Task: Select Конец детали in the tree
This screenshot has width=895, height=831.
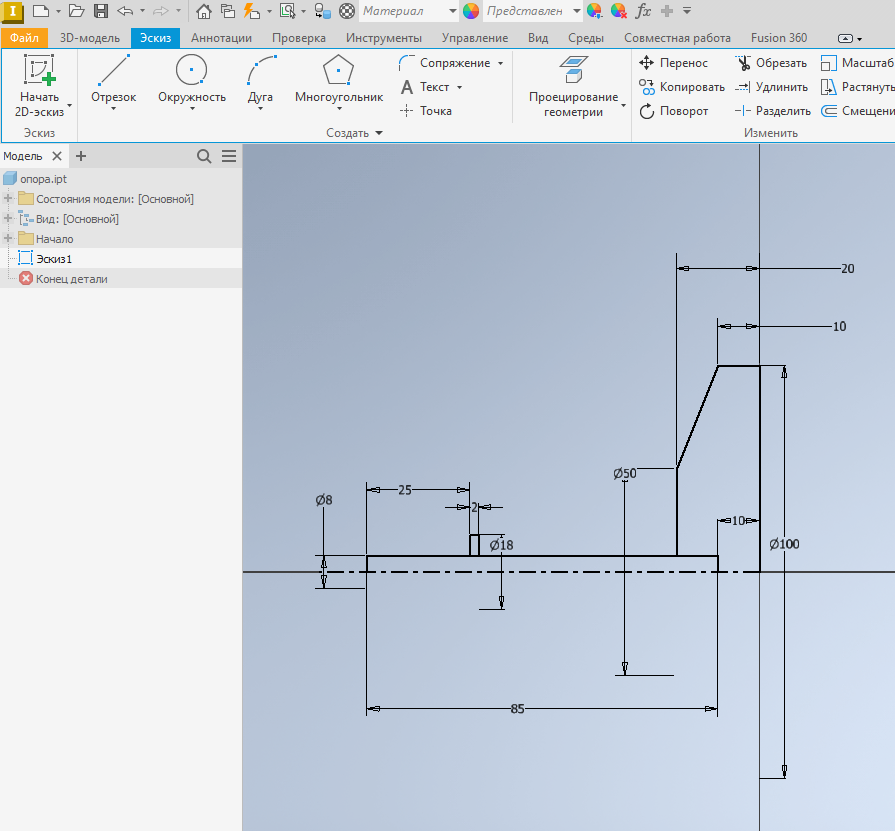Action: point(71,279)
